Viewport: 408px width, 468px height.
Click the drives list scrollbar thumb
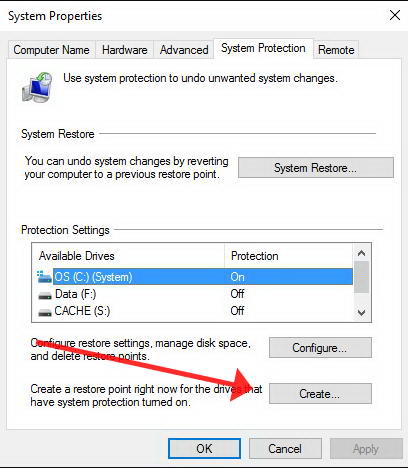coord(361,277)
